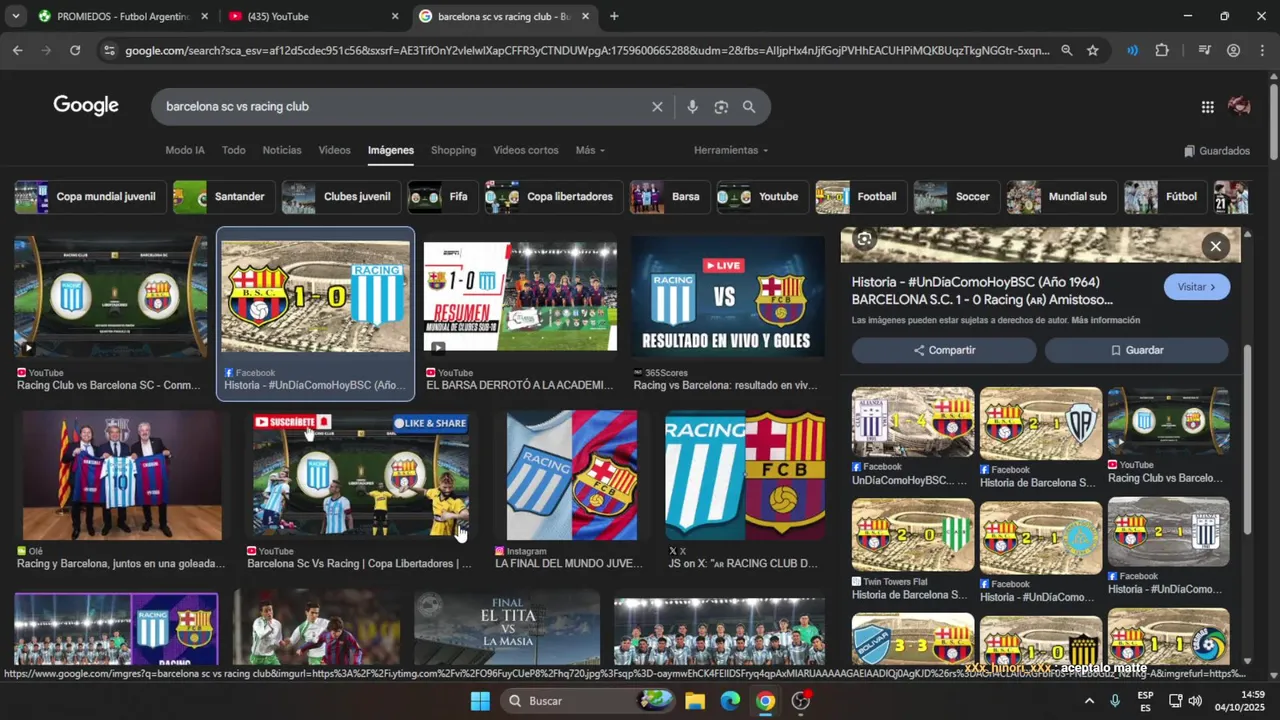Switch to the Todo results tab
Image resolution: width=1280 pixels, height=720 pixels.
tap(233, 150)
